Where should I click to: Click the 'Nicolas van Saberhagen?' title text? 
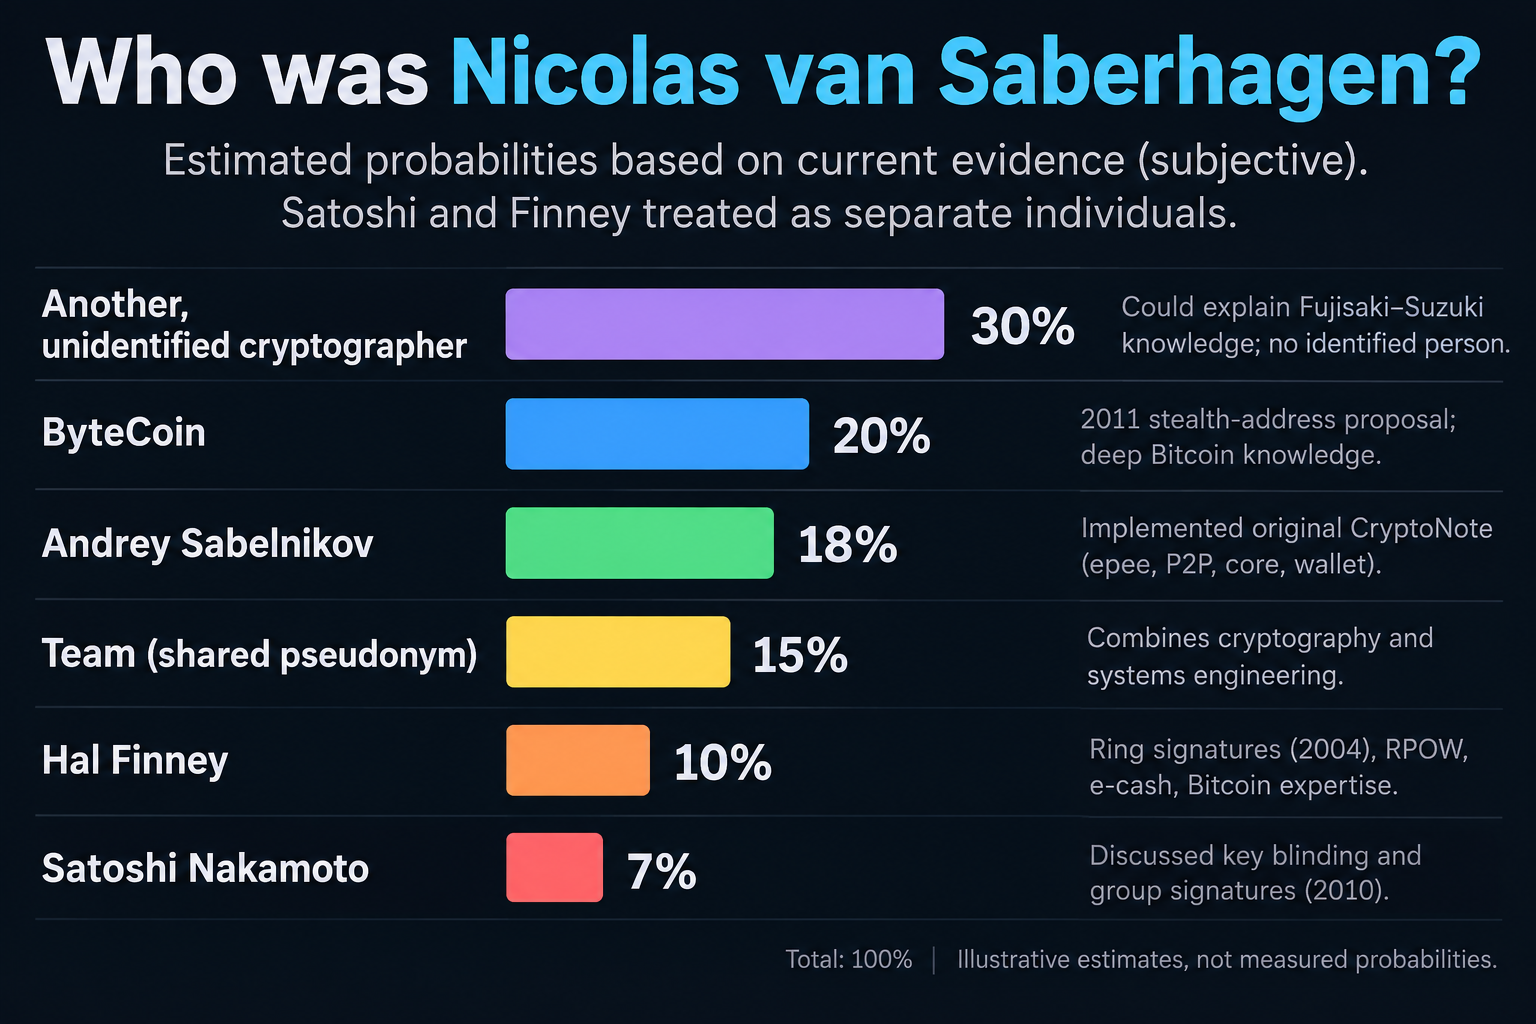pyautogui.click(x=965, y=73)
